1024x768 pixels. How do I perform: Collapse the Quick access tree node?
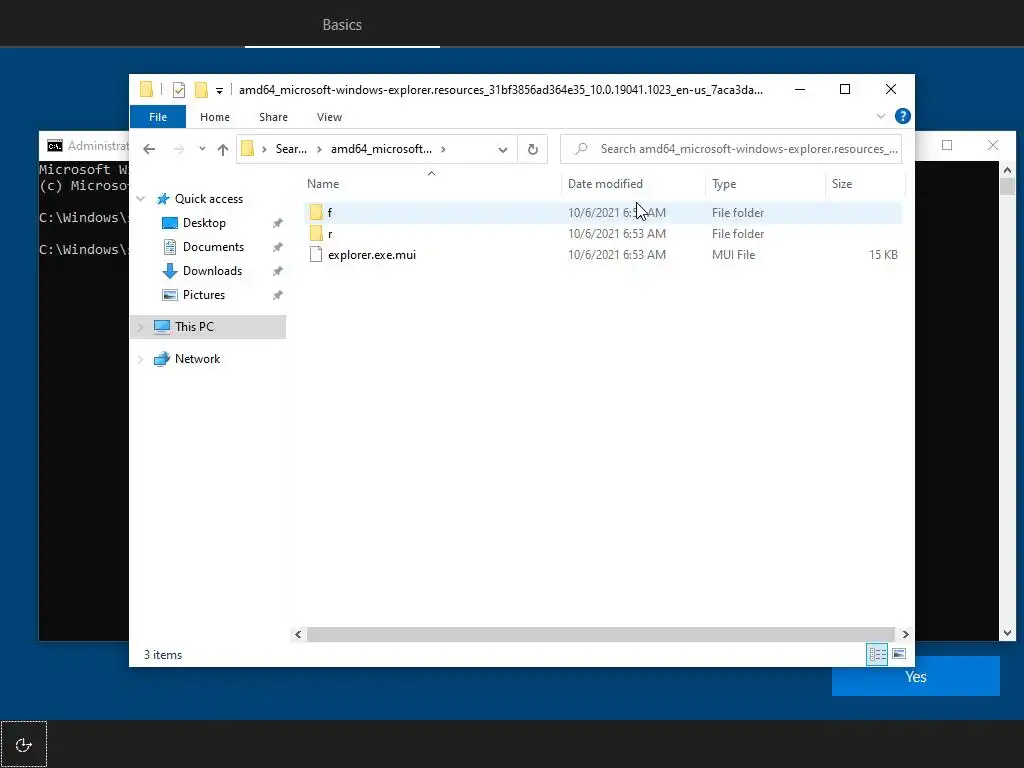click(140, 199)
